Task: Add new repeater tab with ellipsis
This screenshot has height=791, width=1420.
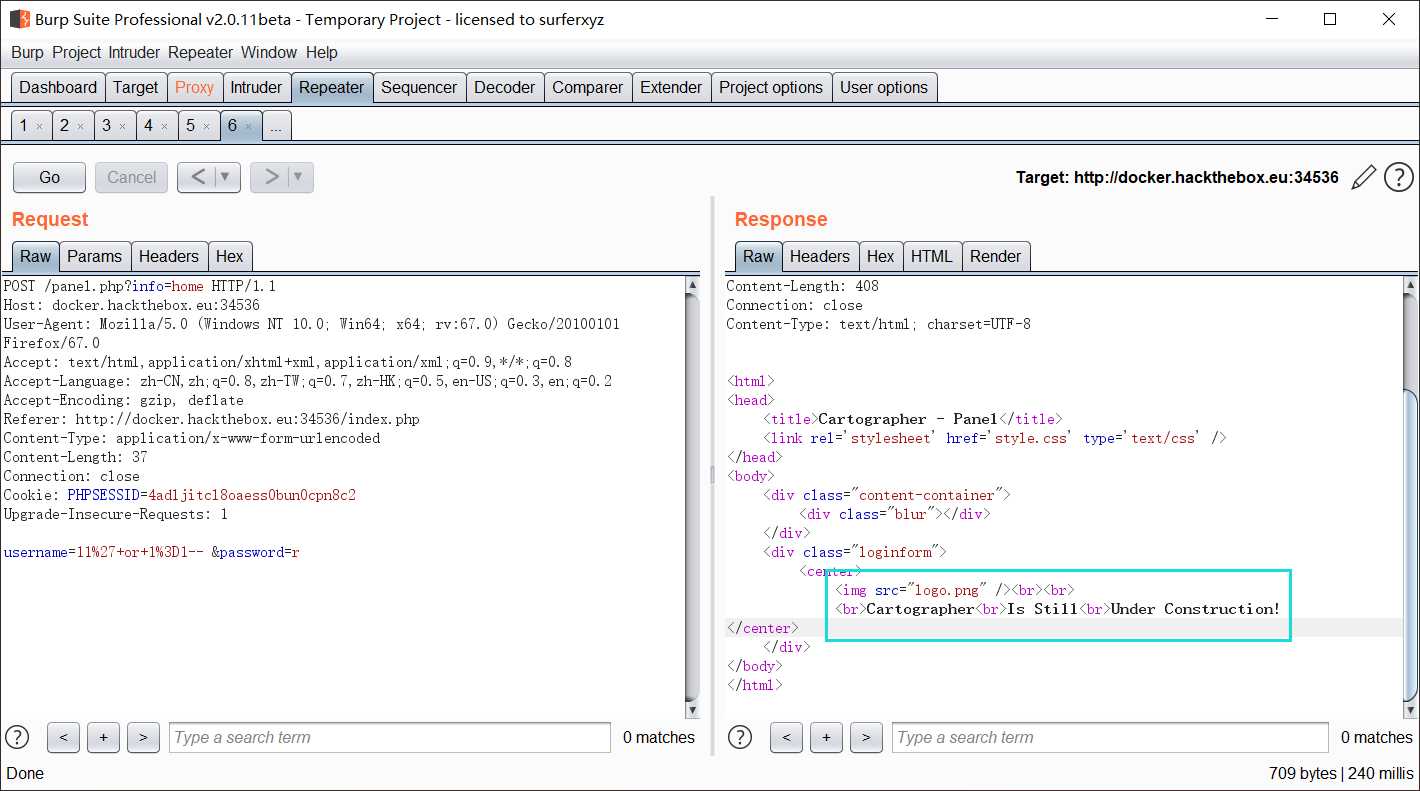Action: pos(276,126)
